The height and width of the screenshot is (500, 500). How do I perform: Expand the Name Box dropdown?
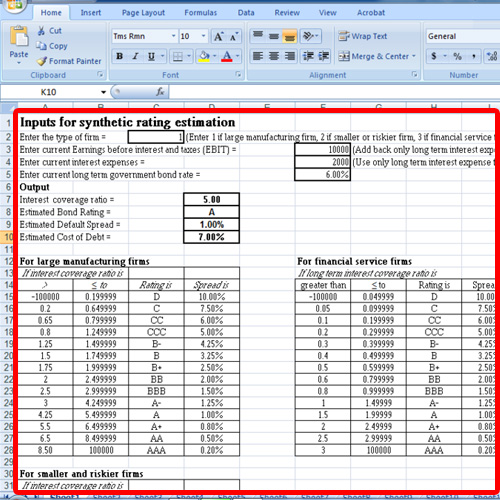click(x=103, y=92)
